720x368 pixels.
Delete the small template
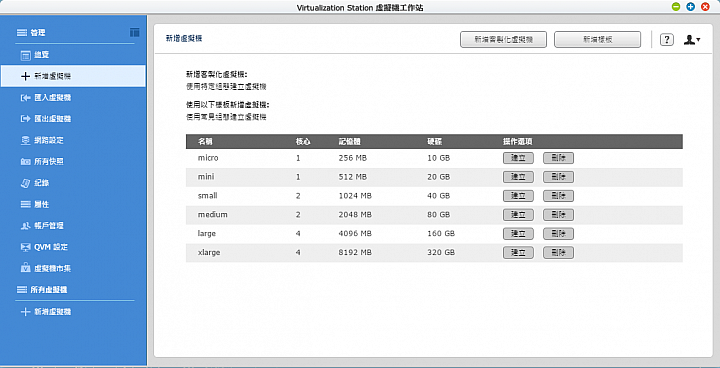558,196
